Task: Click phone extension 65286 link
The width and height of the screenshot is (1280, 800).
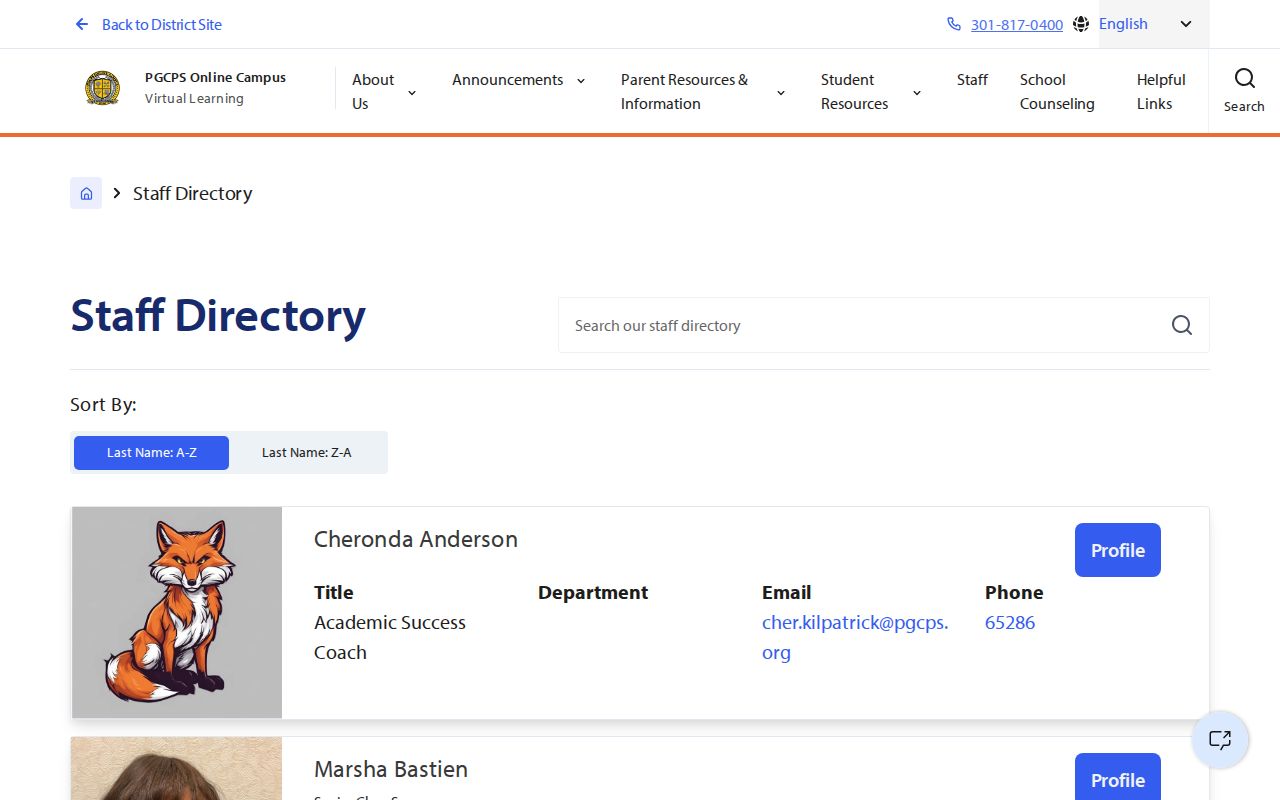Action: pyautogui.click(x=1010, y=622)
